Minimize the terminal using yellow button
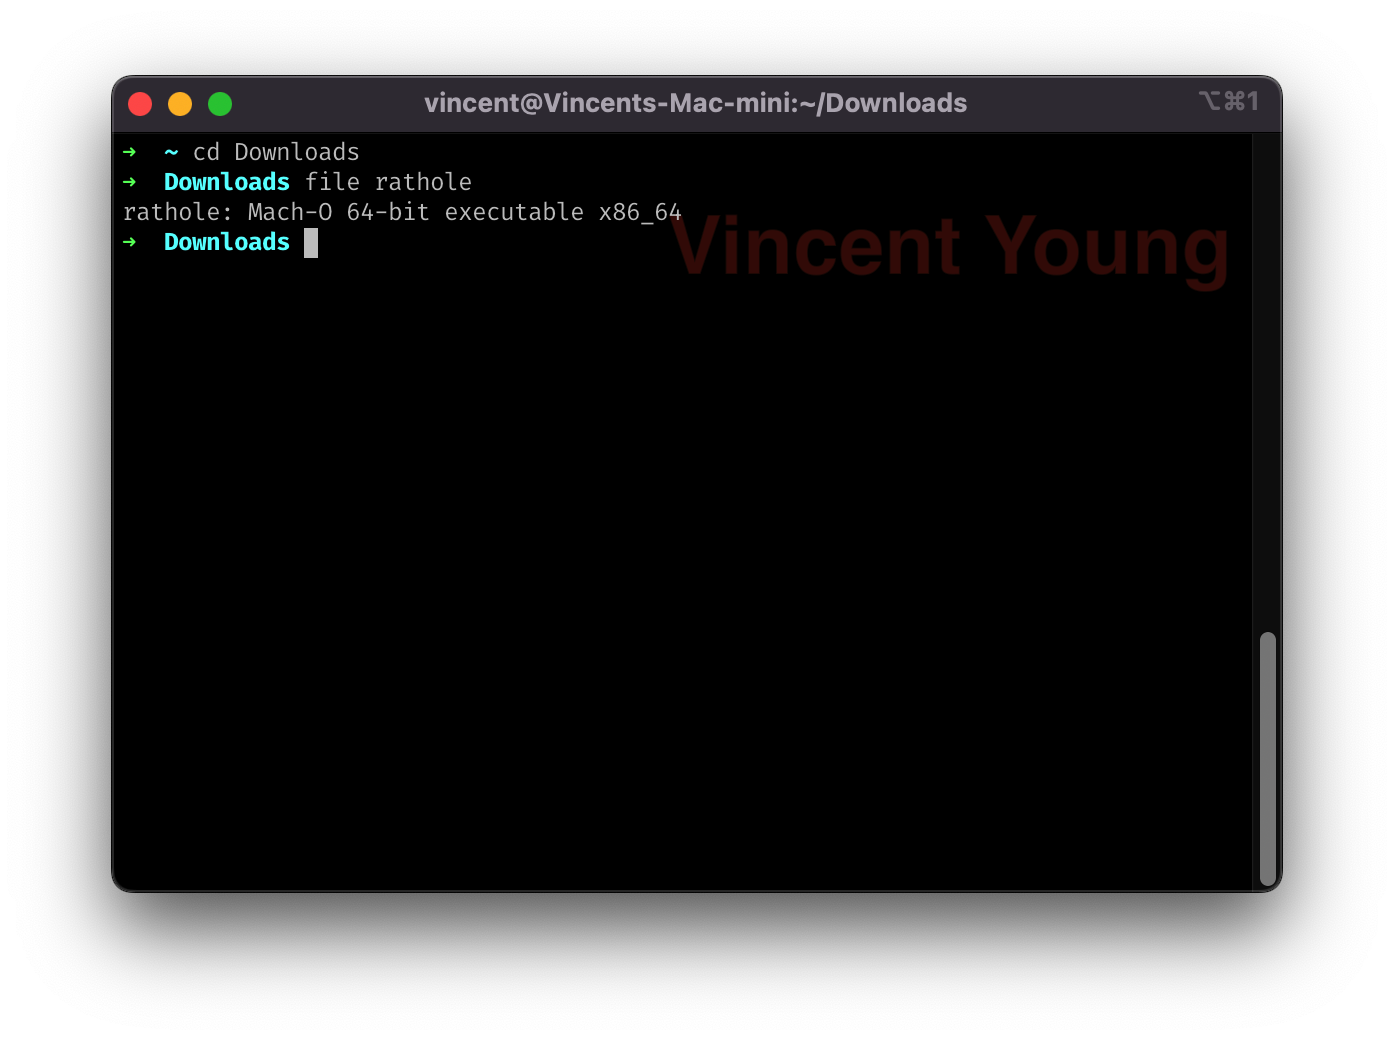The width and height of the screenshot is (1394, 1040). coord(180,104)
